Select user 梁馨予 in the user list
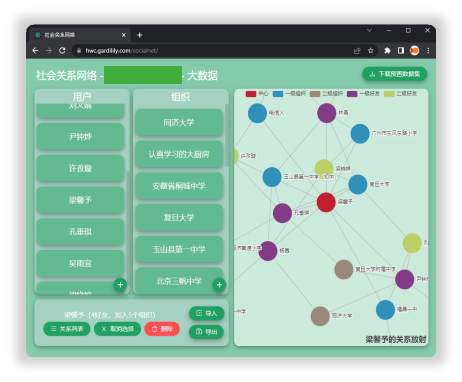The image size is (462, 382). [x=80, y=200]
